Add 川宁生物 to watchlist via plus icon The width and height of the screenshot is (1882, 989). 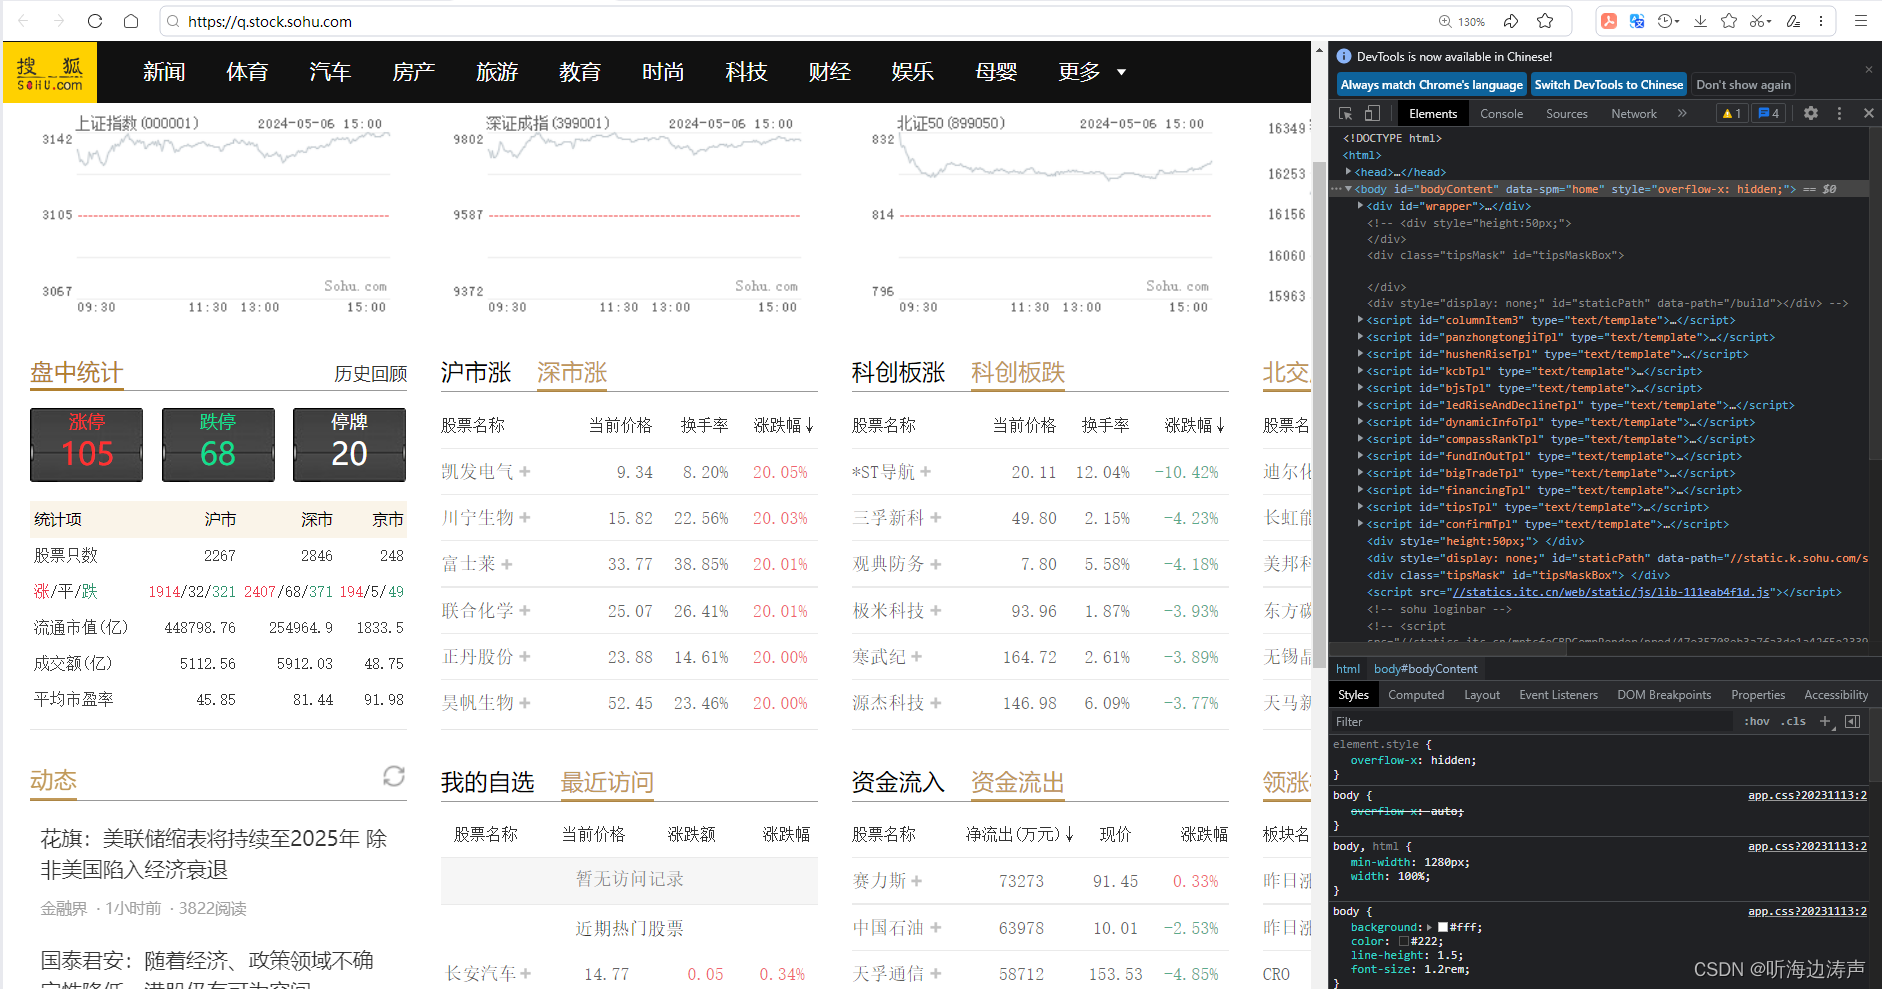(525, 518)
